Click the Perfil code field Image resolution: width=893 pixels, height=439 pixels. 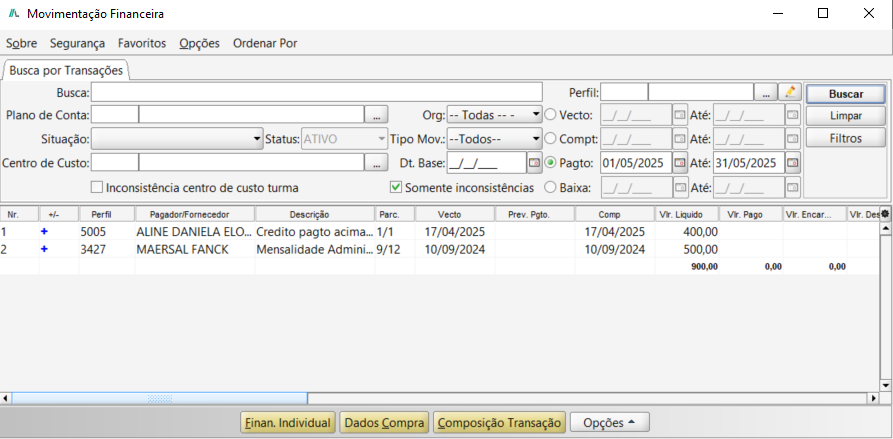pos(624,92)
